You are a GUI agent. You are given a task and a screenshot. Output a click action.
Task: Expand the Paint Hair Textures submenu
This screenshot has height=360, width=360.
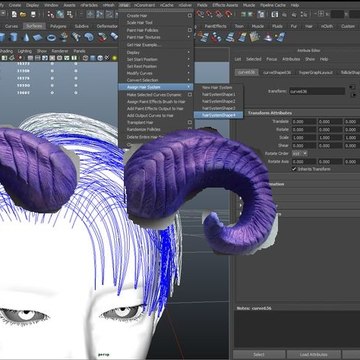[156, 37]
